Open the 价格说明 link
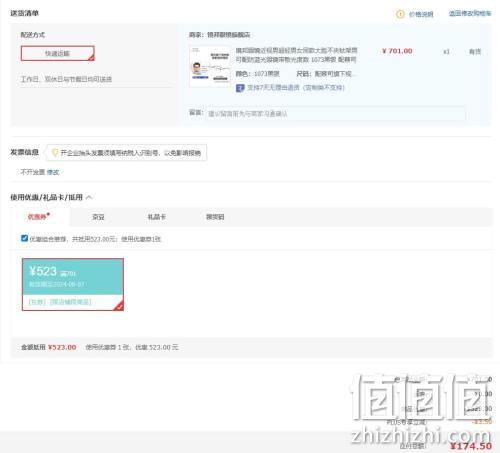This screenshot has width=500, height=453. [x=421, y=14]
